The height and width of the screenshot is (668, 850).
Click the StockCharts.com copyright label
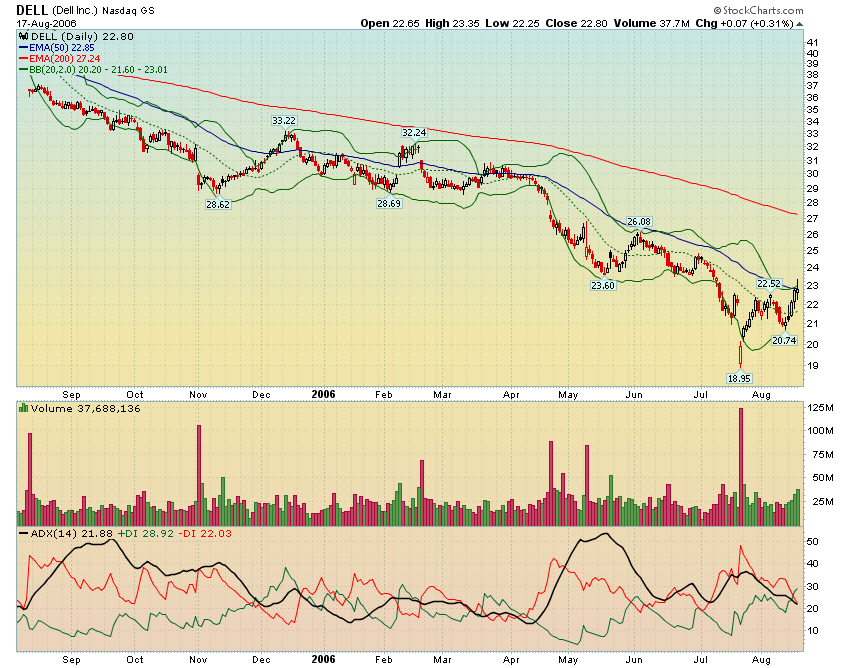click(758, 10)
